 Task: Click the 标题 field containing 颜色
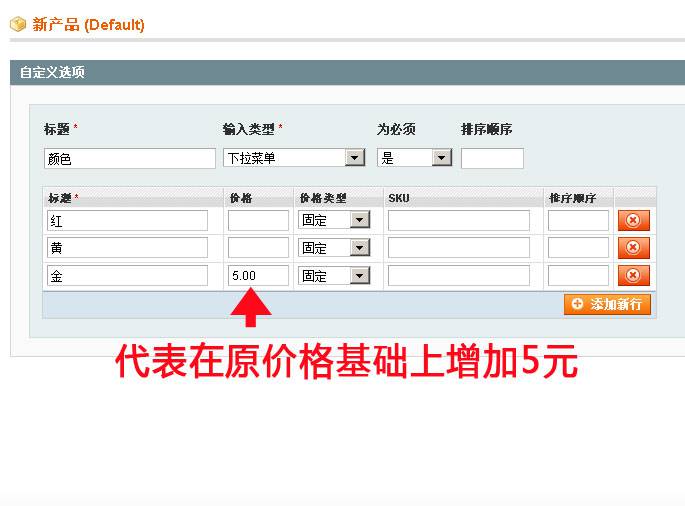click(x=130, y=158)
